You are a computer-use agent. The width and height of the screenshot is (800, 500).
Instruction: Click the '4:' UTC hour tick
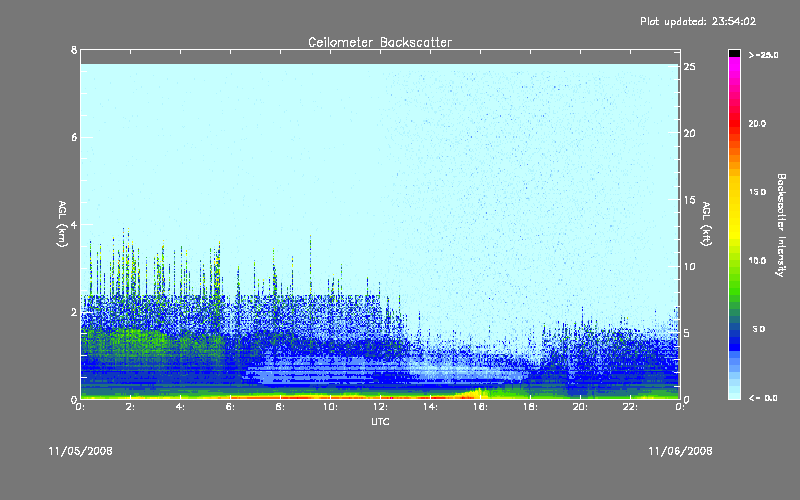(180, 407)
